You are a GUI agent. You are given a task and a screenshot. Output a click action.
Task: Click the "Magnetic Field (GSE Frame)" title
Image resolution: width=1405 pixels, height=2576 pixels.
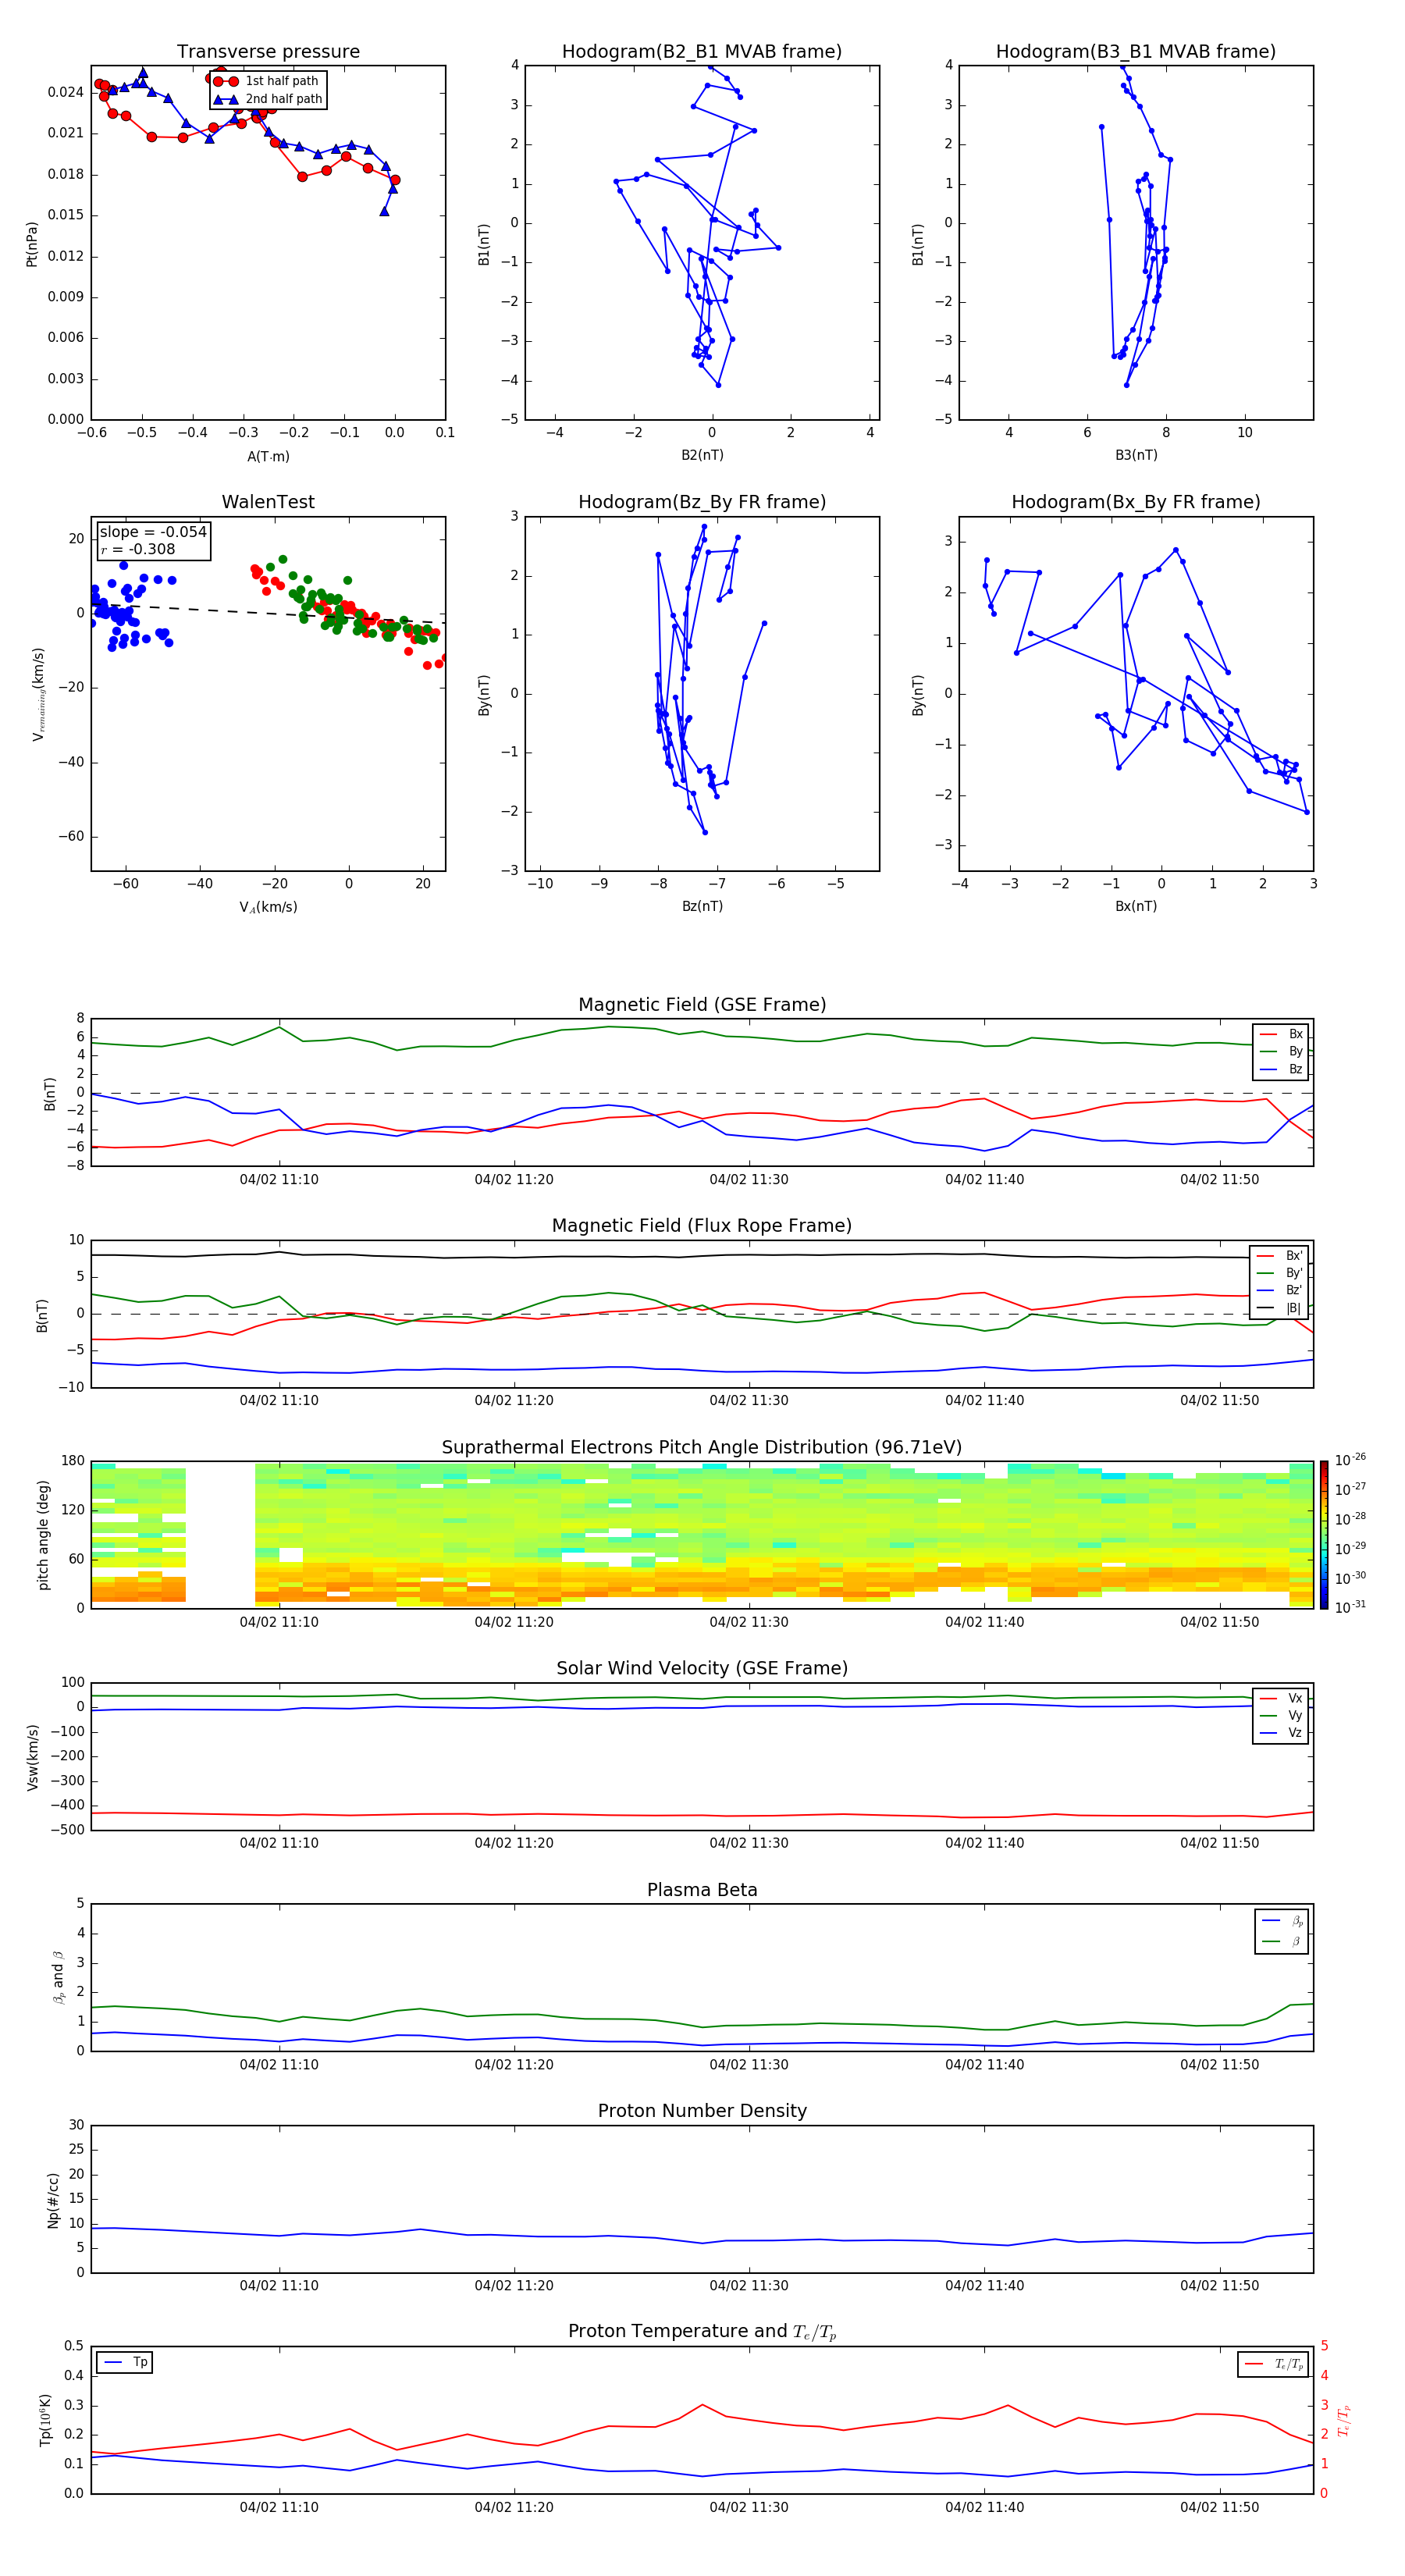pos(702,1005)
